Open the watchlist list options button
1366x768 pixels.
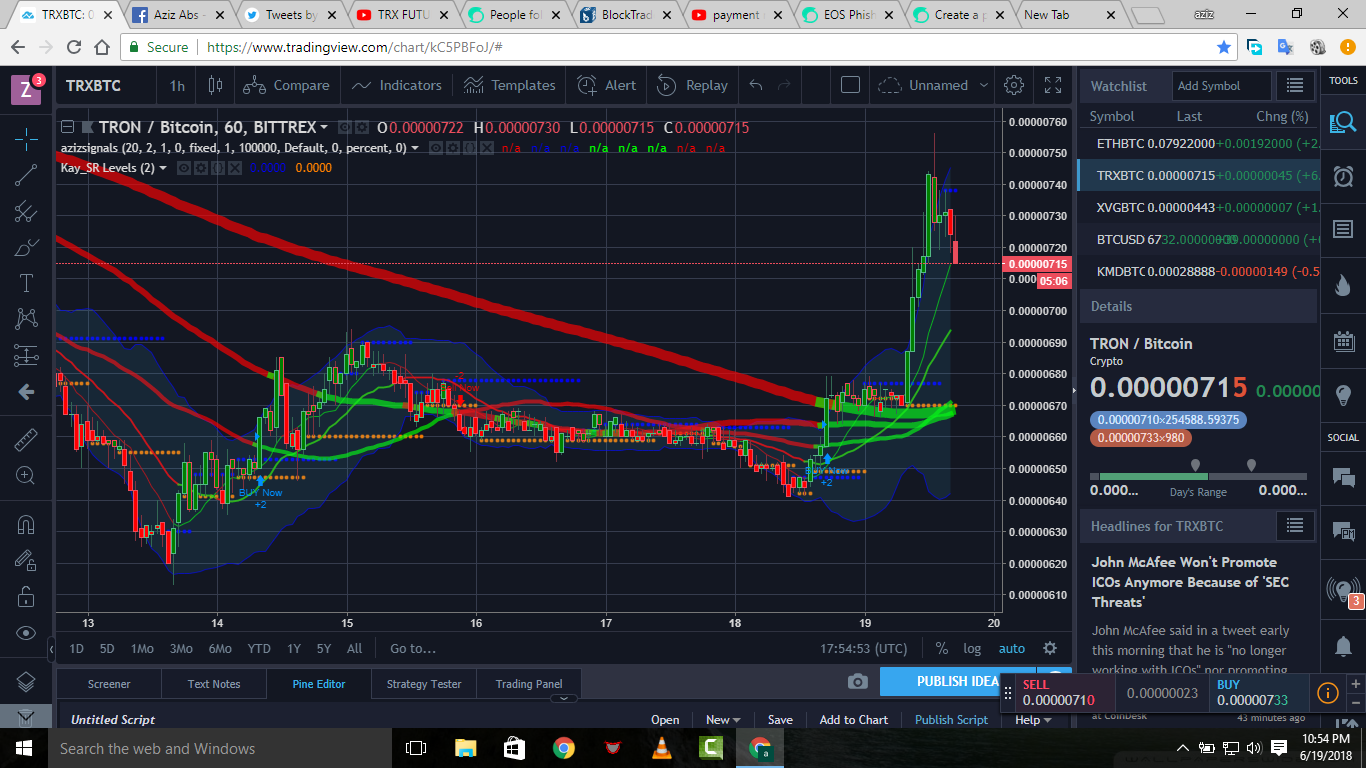coord(1295,86)
